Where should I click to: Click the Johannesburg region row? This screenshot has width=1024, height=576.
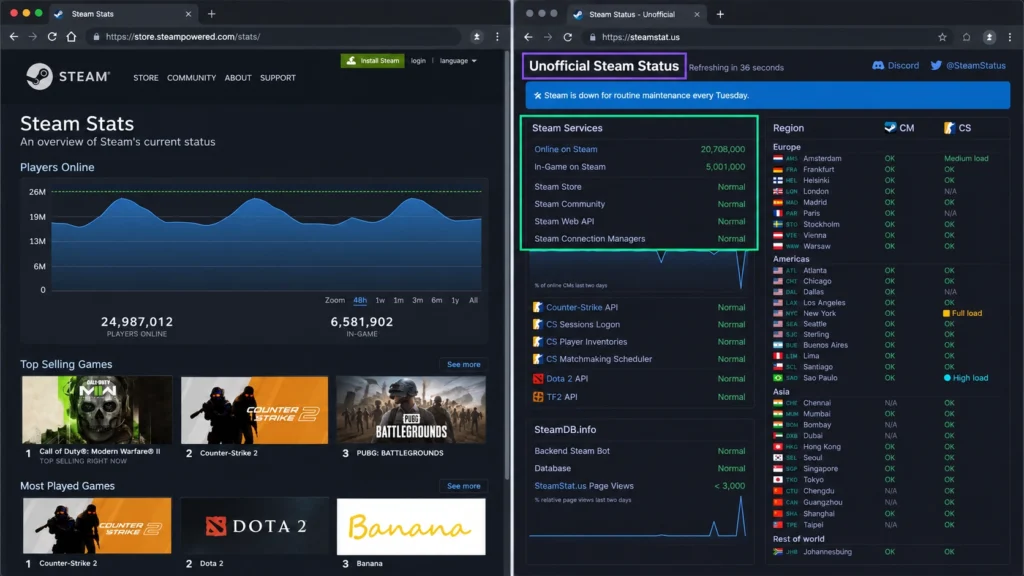coord(888,552)
